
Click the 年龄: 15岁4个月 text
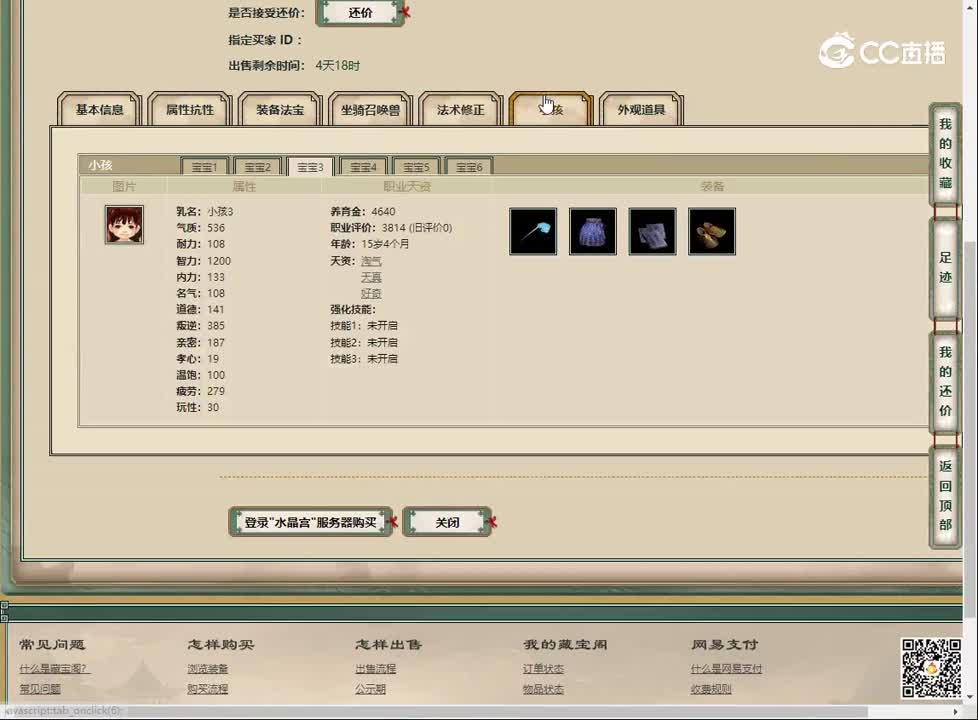pyautogui.click(x=370, y=244)
